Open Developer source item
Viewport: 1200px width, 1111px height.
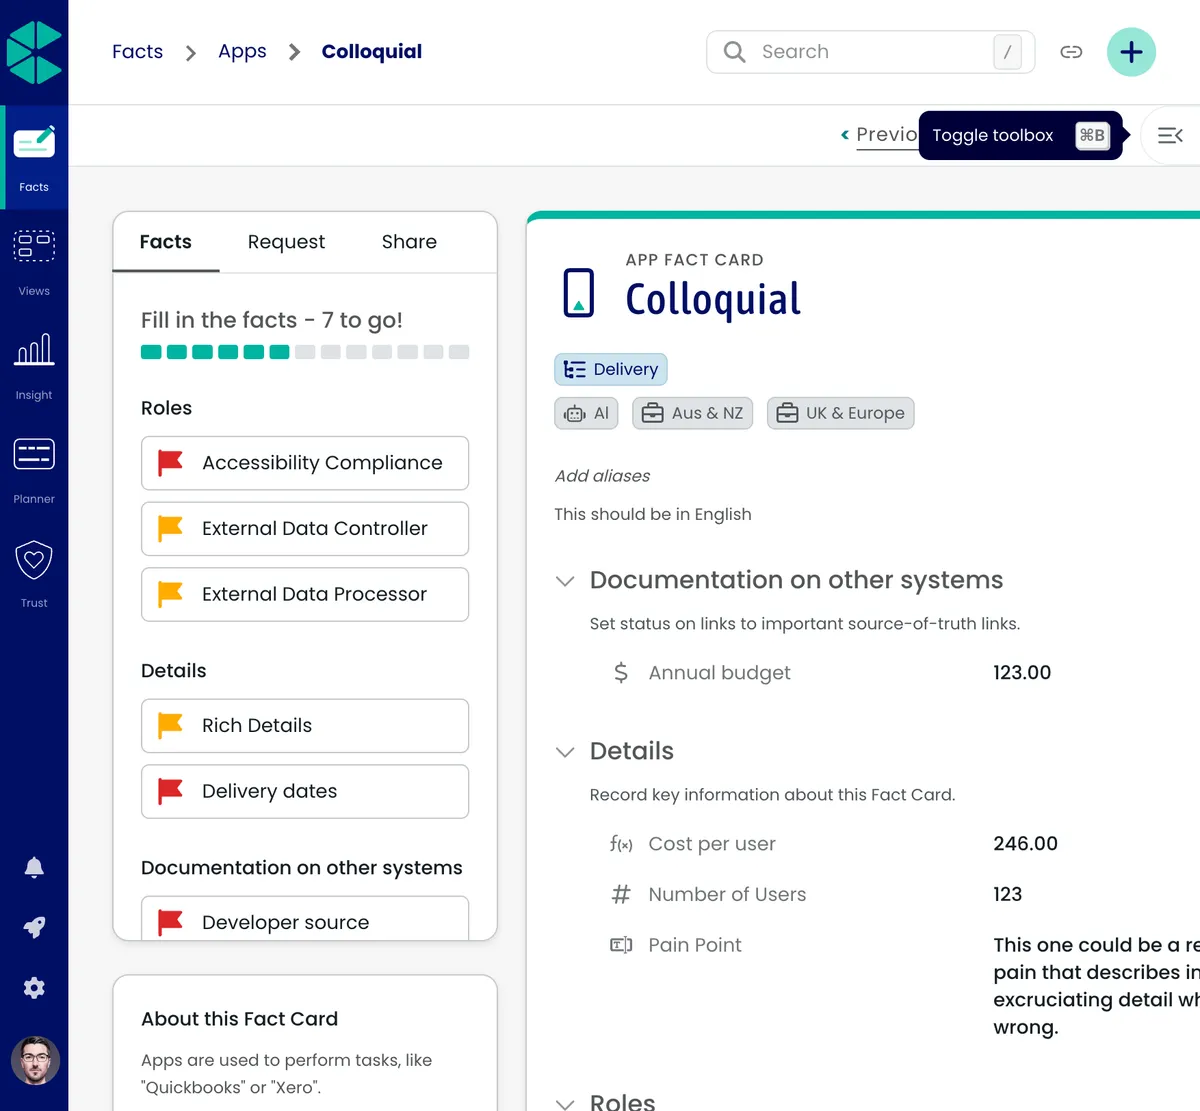[305, 918]
